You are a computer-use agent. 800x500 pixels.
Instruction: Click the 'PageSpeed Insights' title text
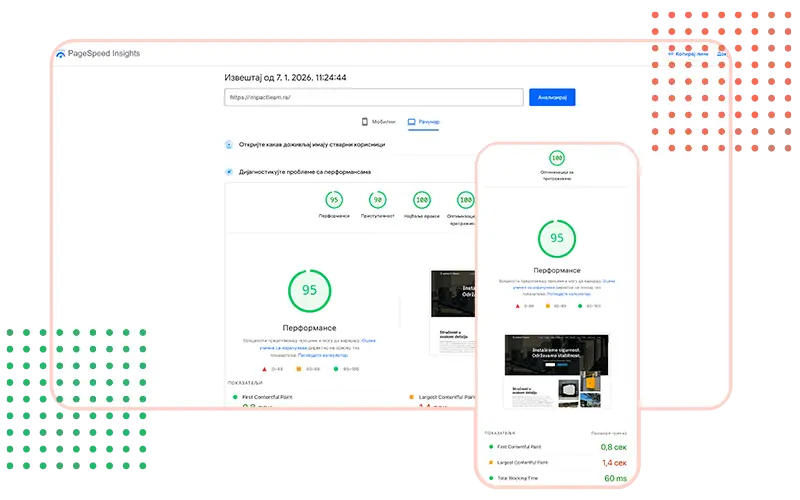tap(104, 53)
